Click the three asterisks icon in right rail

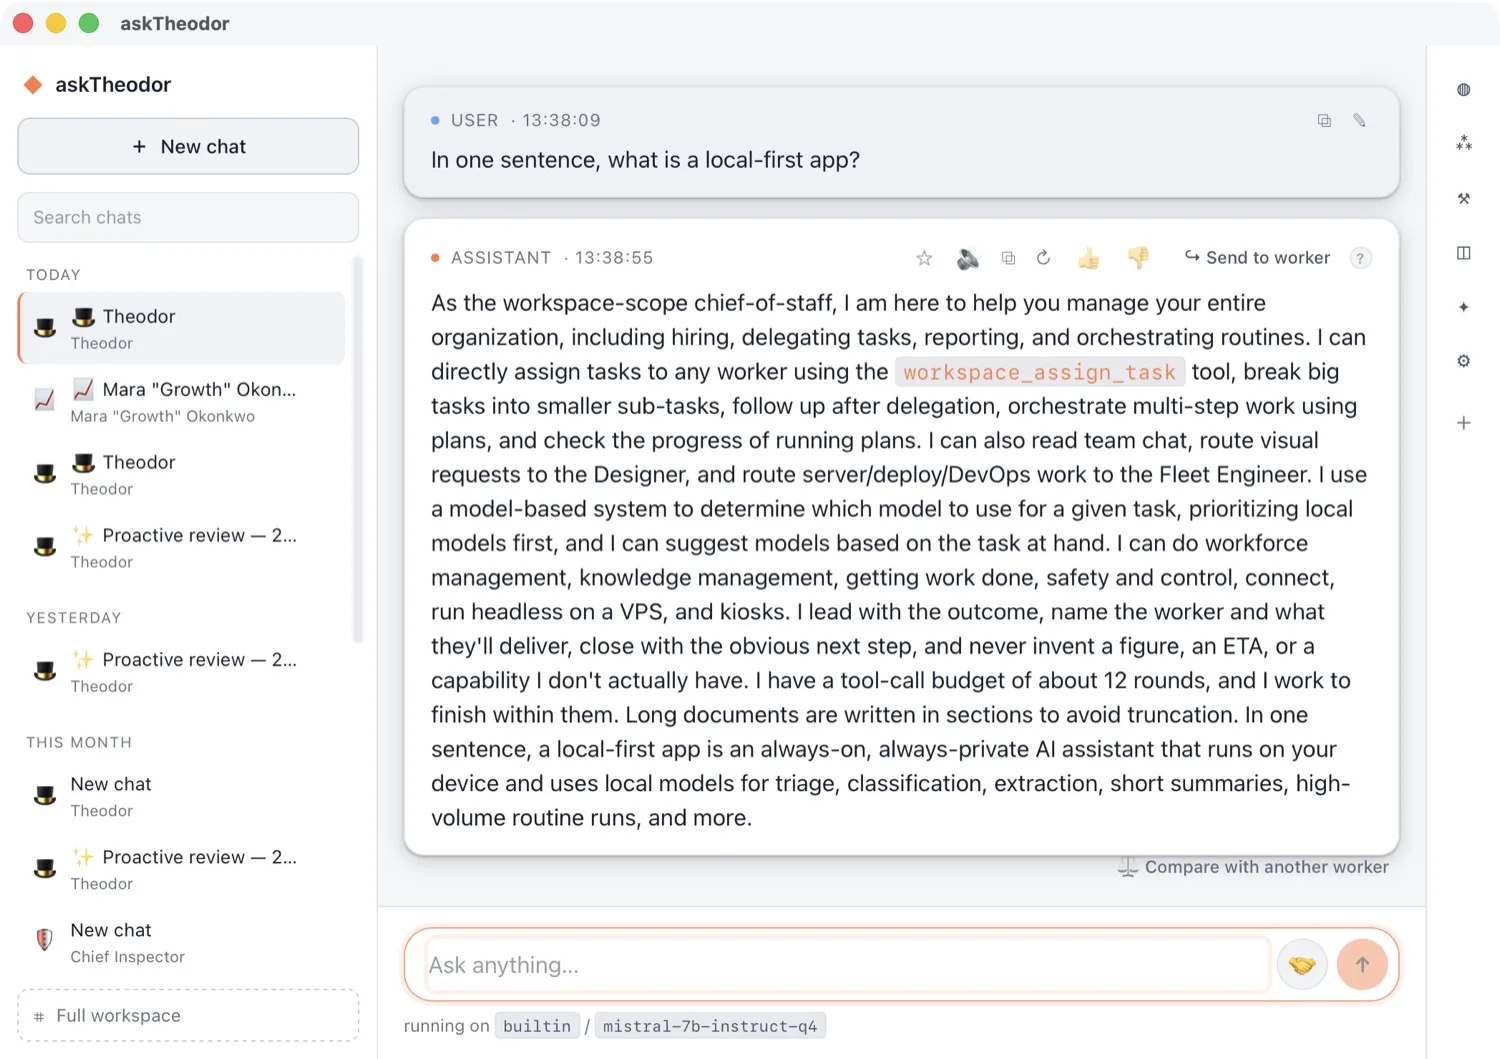(1463, 144)
